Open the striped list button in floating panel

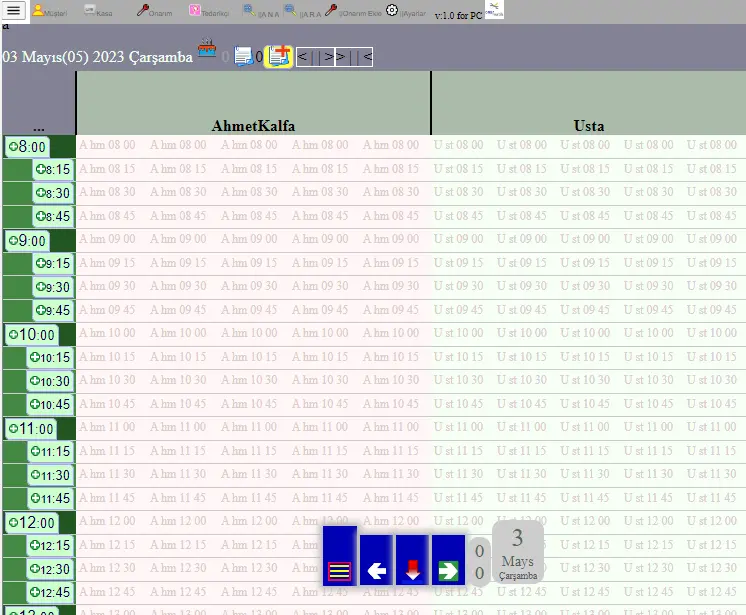(340, 571)
